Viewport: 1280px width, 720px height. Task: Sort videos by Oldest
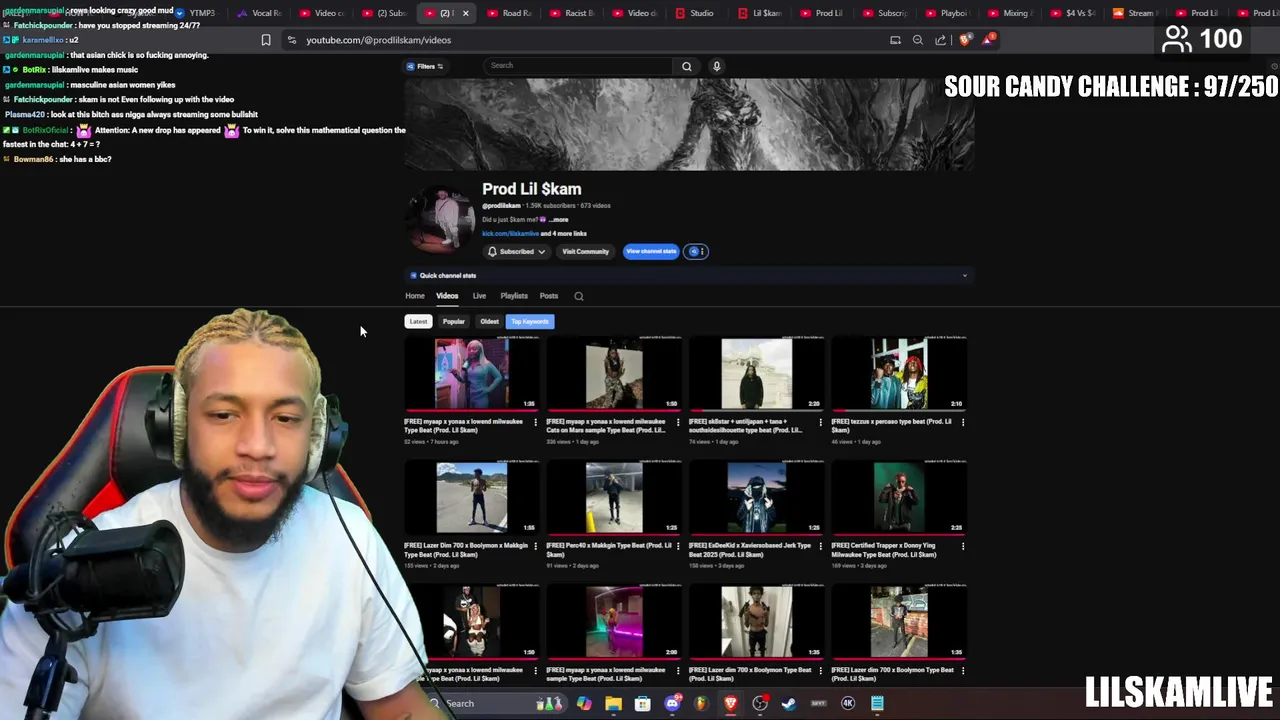pyautogui.click(x=489, y=321)
